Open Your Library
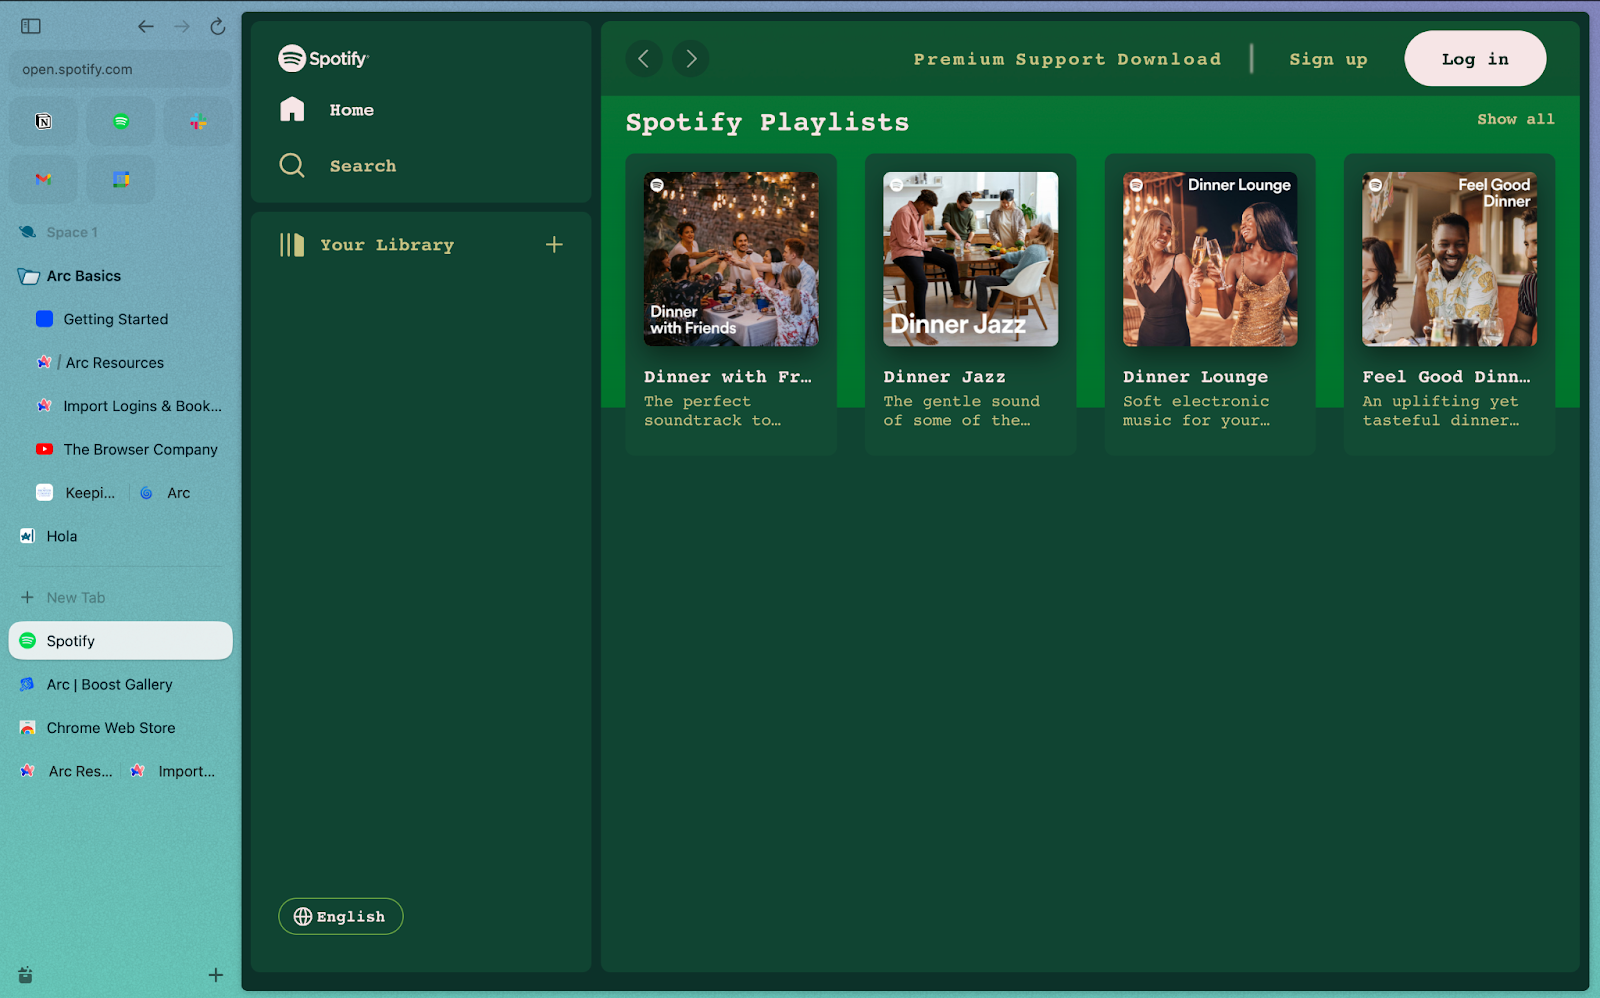 click(387, 245)
